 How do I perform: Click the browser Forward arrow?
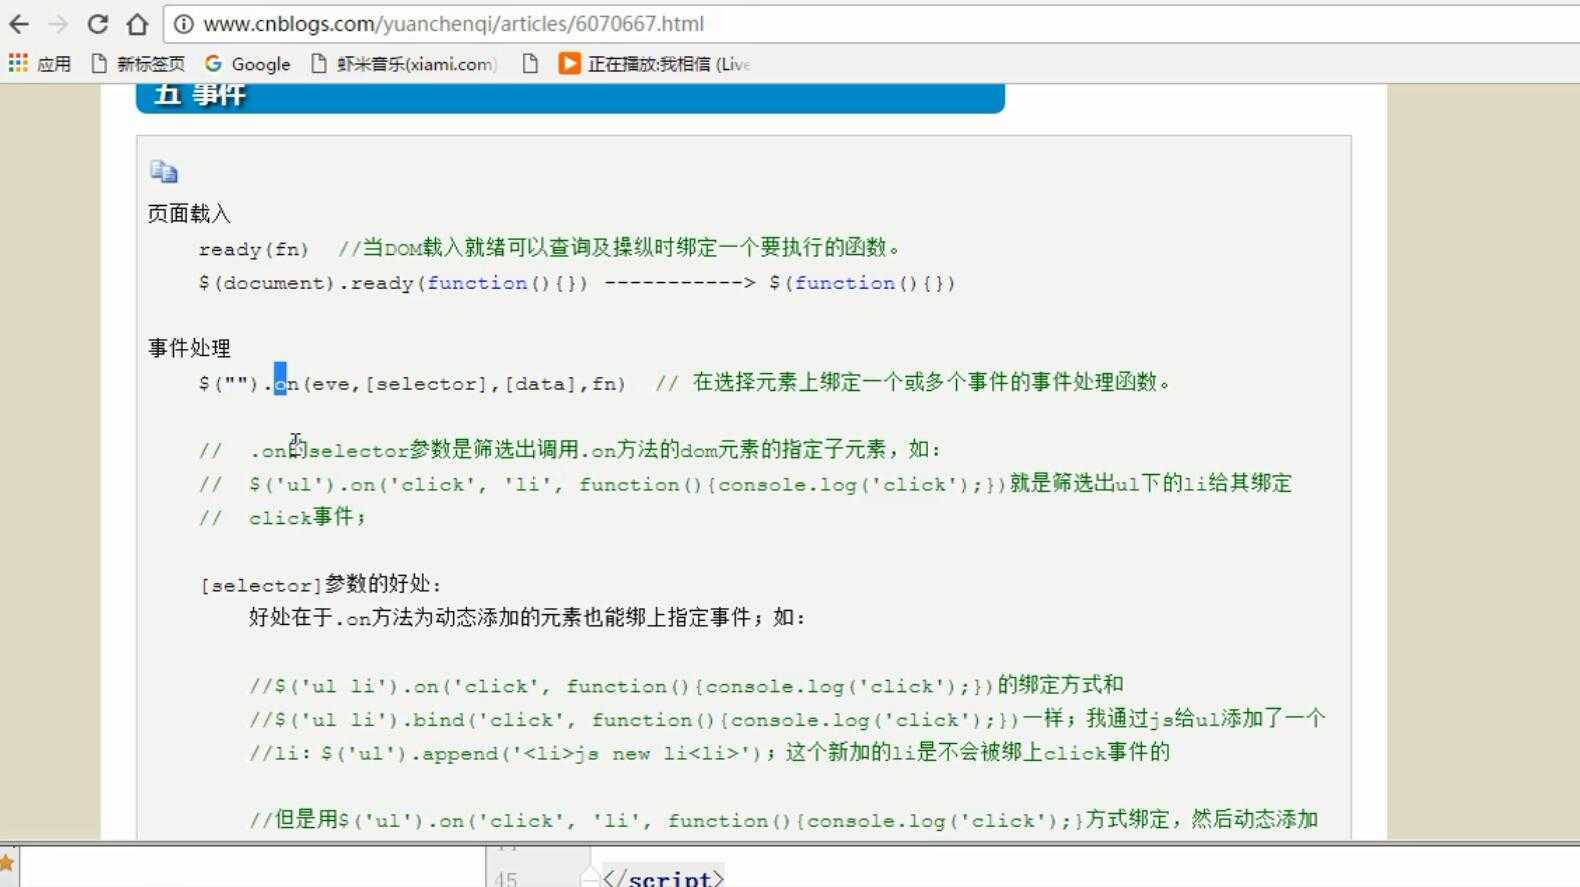[x=58, y=24]
